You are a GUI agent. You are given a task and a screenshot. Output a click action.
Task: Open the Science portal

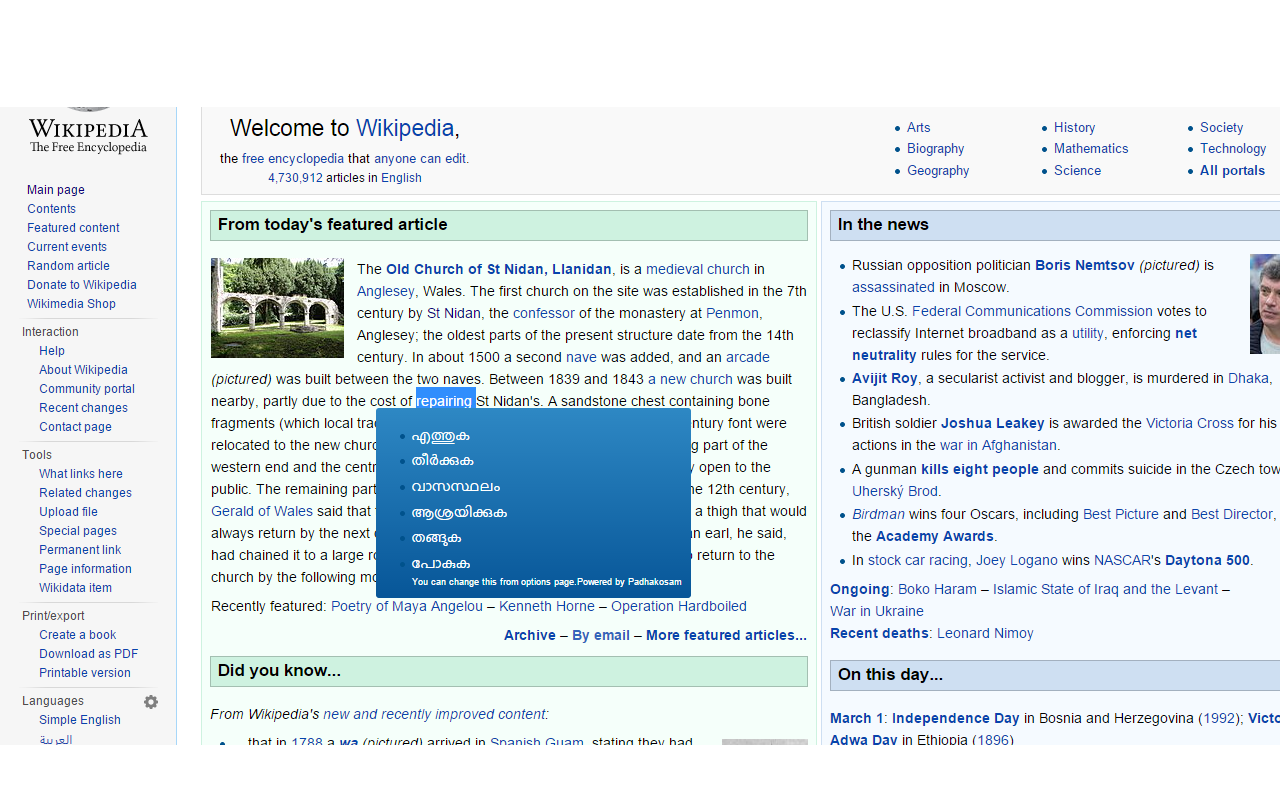1077,171
